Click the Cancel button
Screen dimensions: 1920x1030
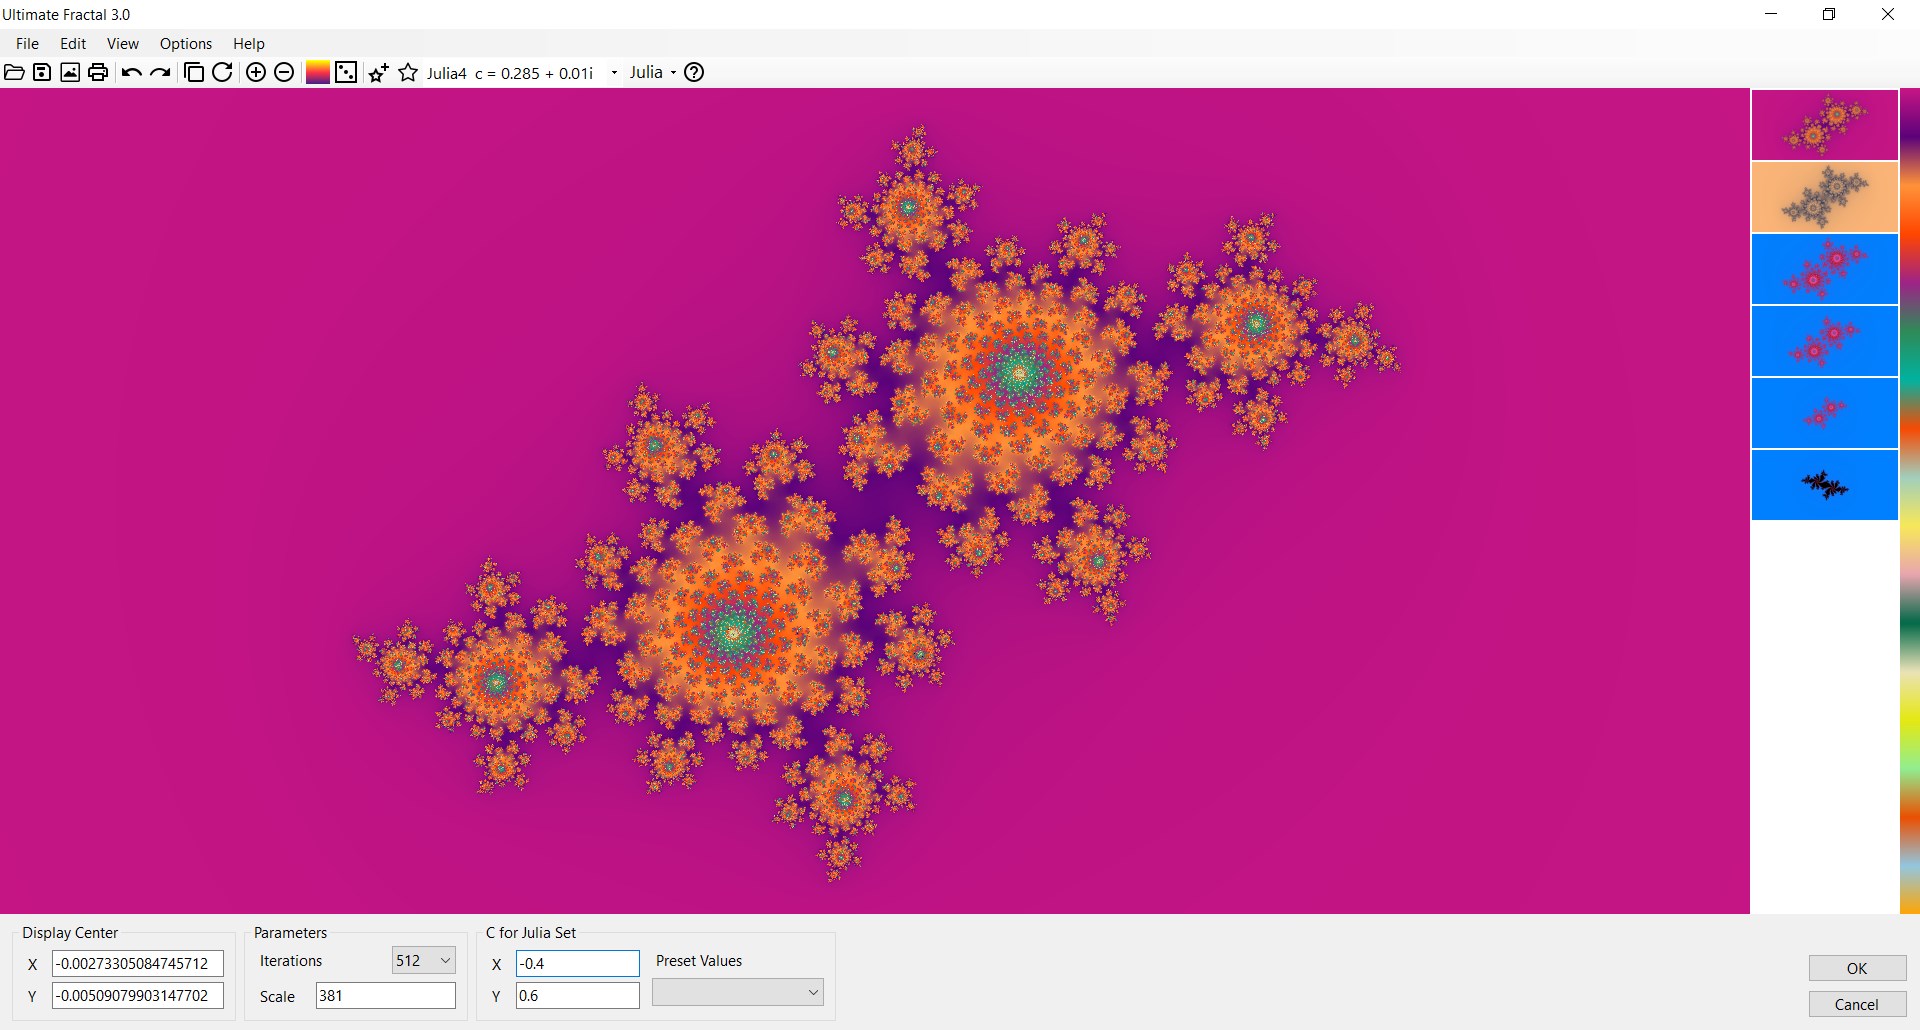[1857, 1004]
